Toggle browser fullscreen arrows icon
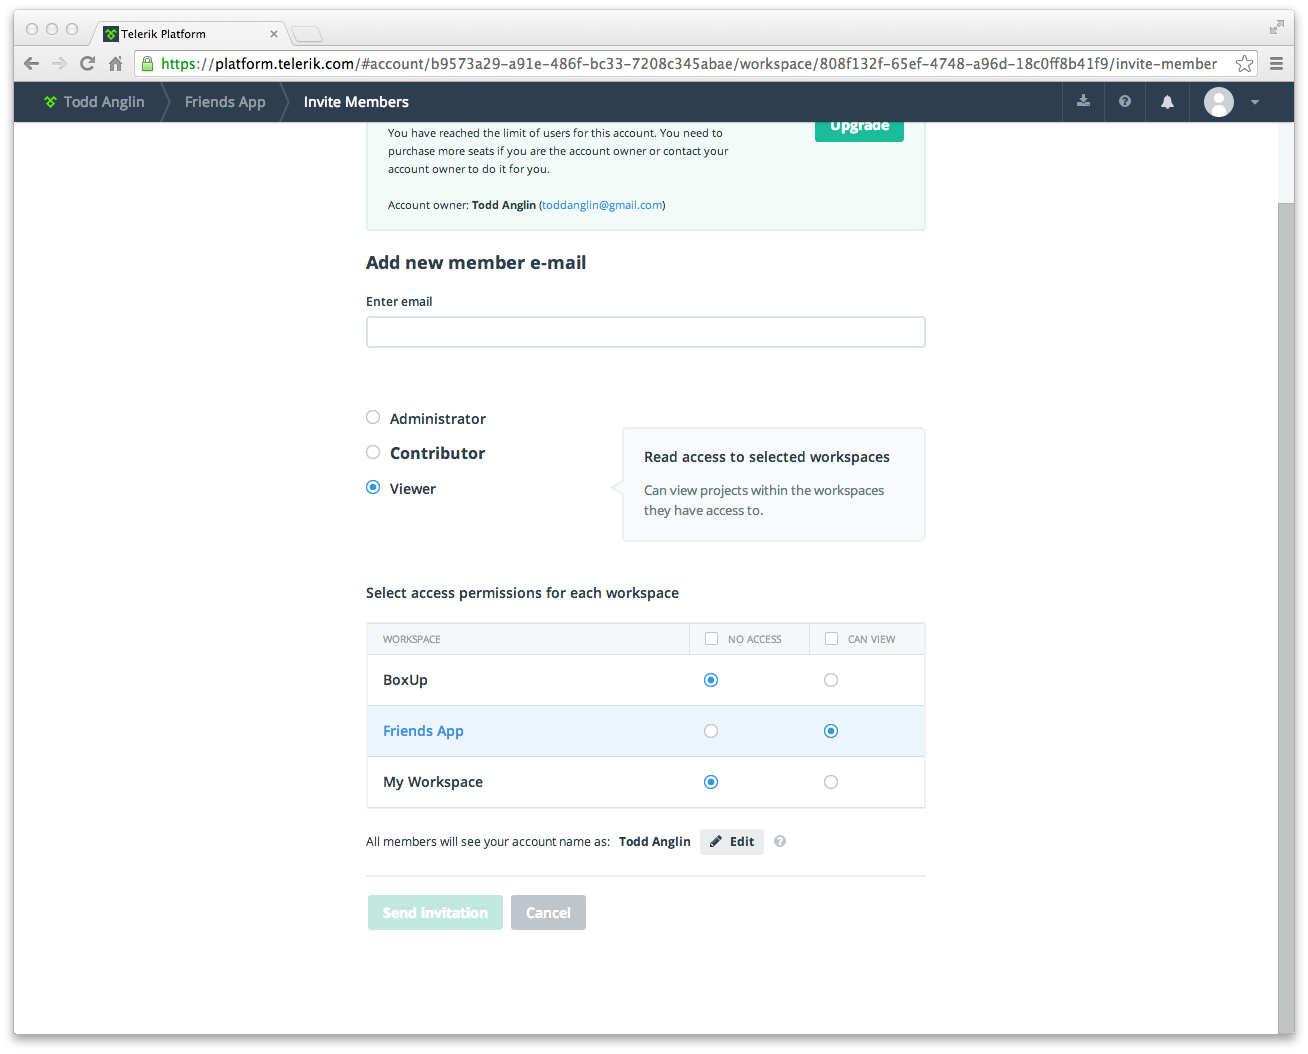This screenshot has height=1054, width=1308. 1276,27
